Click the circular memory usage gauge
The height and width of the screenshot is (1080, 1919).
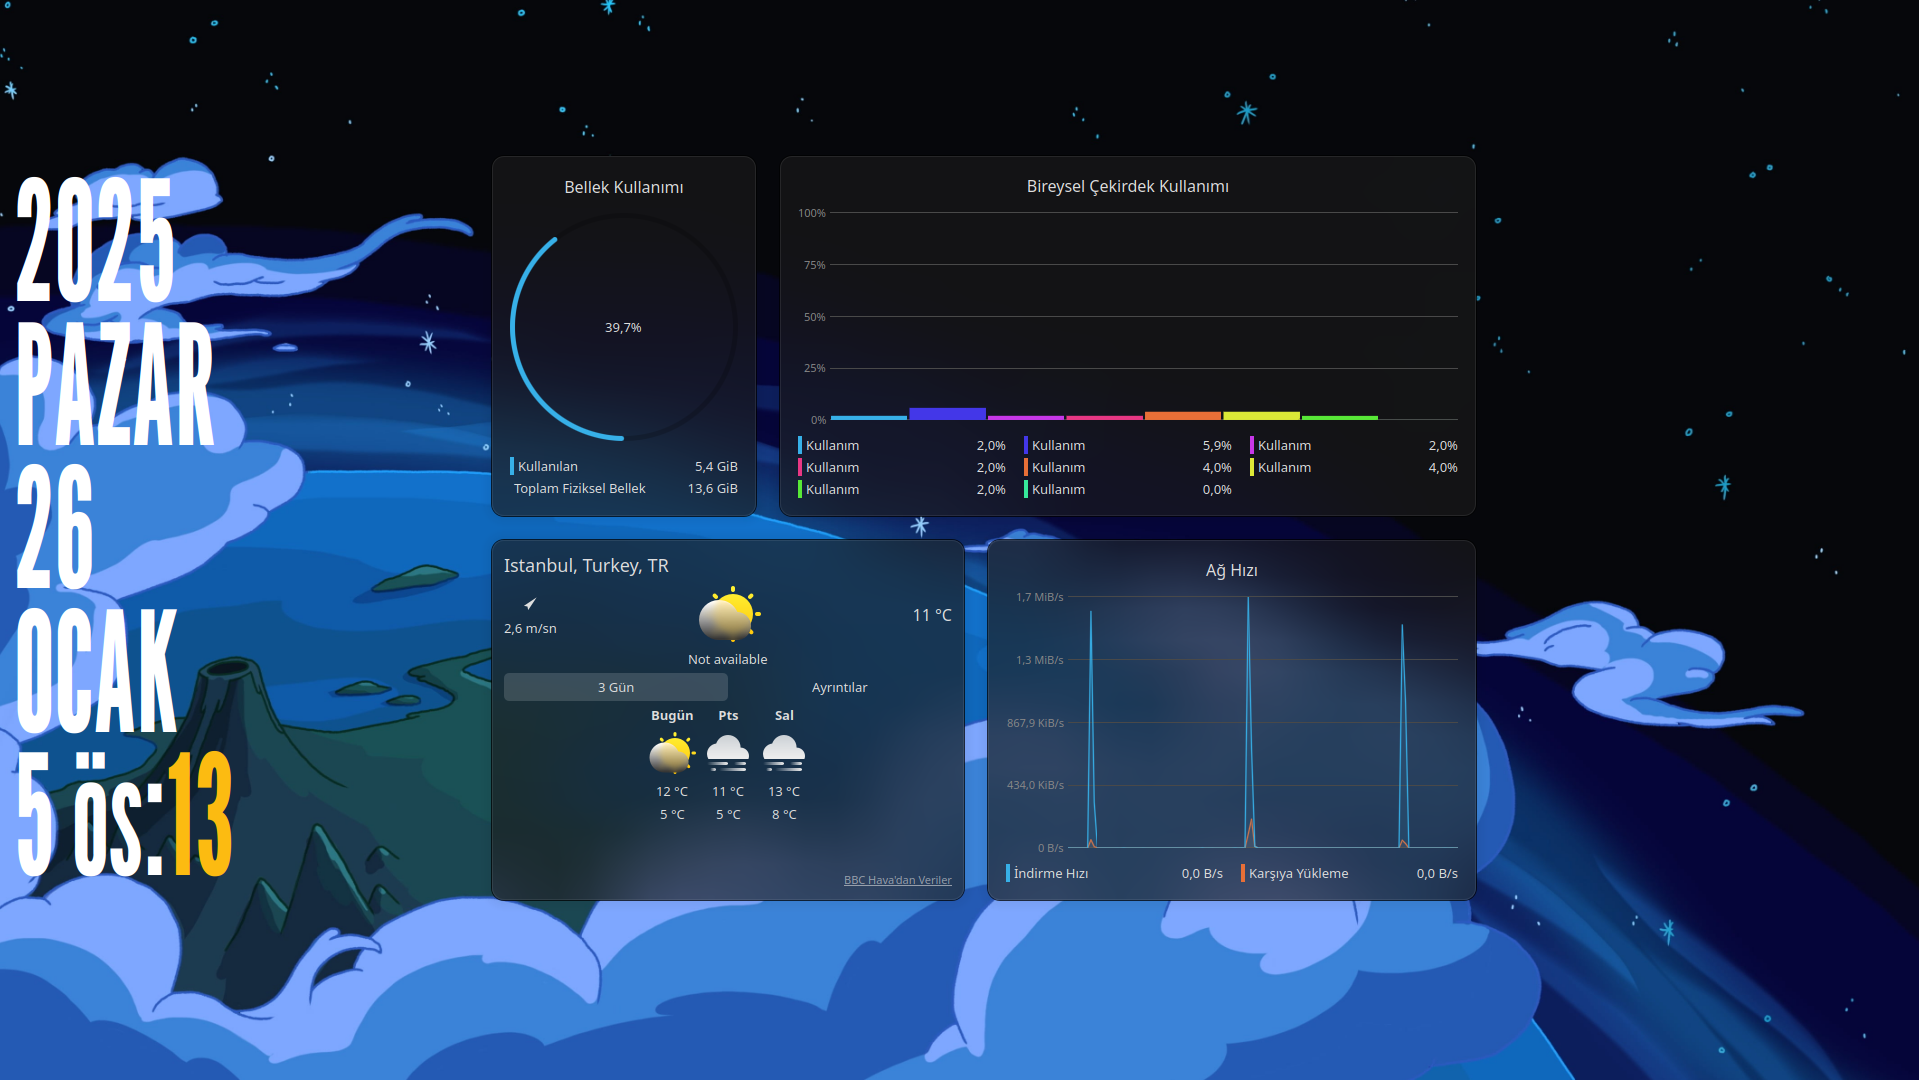pyautogui.click(x=623, y=327)
